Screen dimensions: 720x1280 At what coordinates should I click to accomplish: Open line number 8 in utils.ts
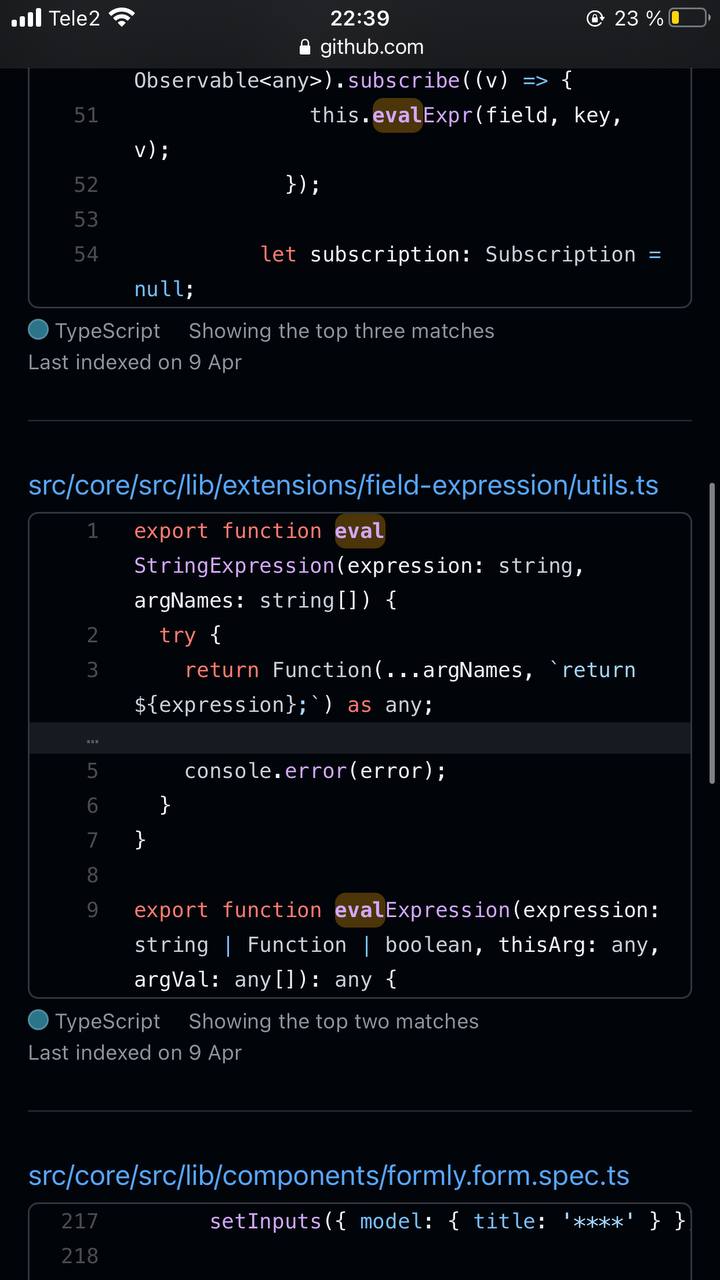pos(93,875)
